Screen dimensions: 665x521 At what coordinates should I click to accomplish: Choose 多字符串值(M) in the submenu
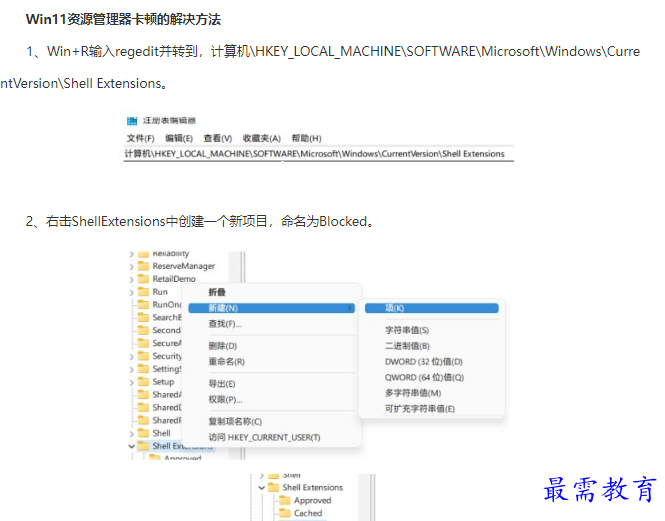tap(413, 393)
